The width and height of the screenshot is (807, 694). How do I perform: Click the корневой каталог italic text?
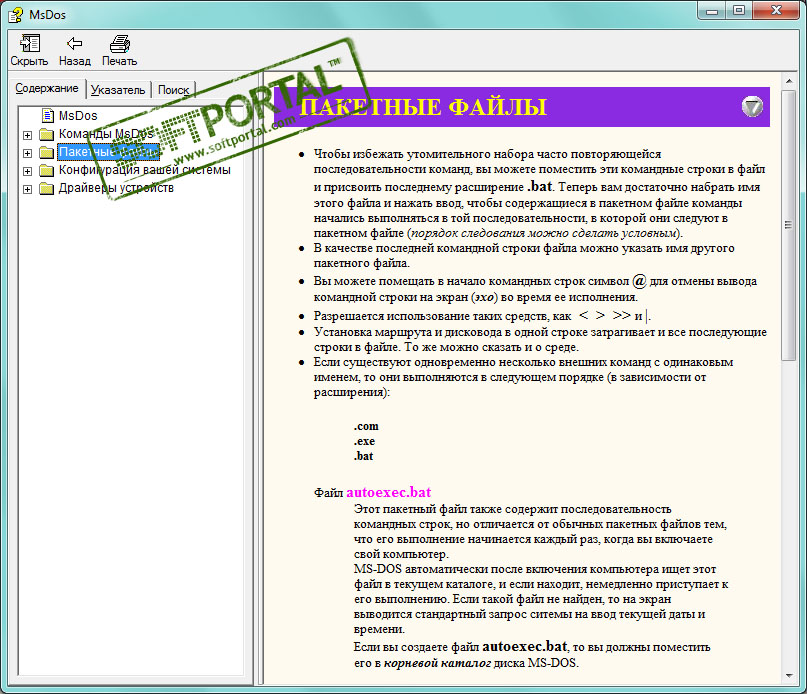[437, 663]
